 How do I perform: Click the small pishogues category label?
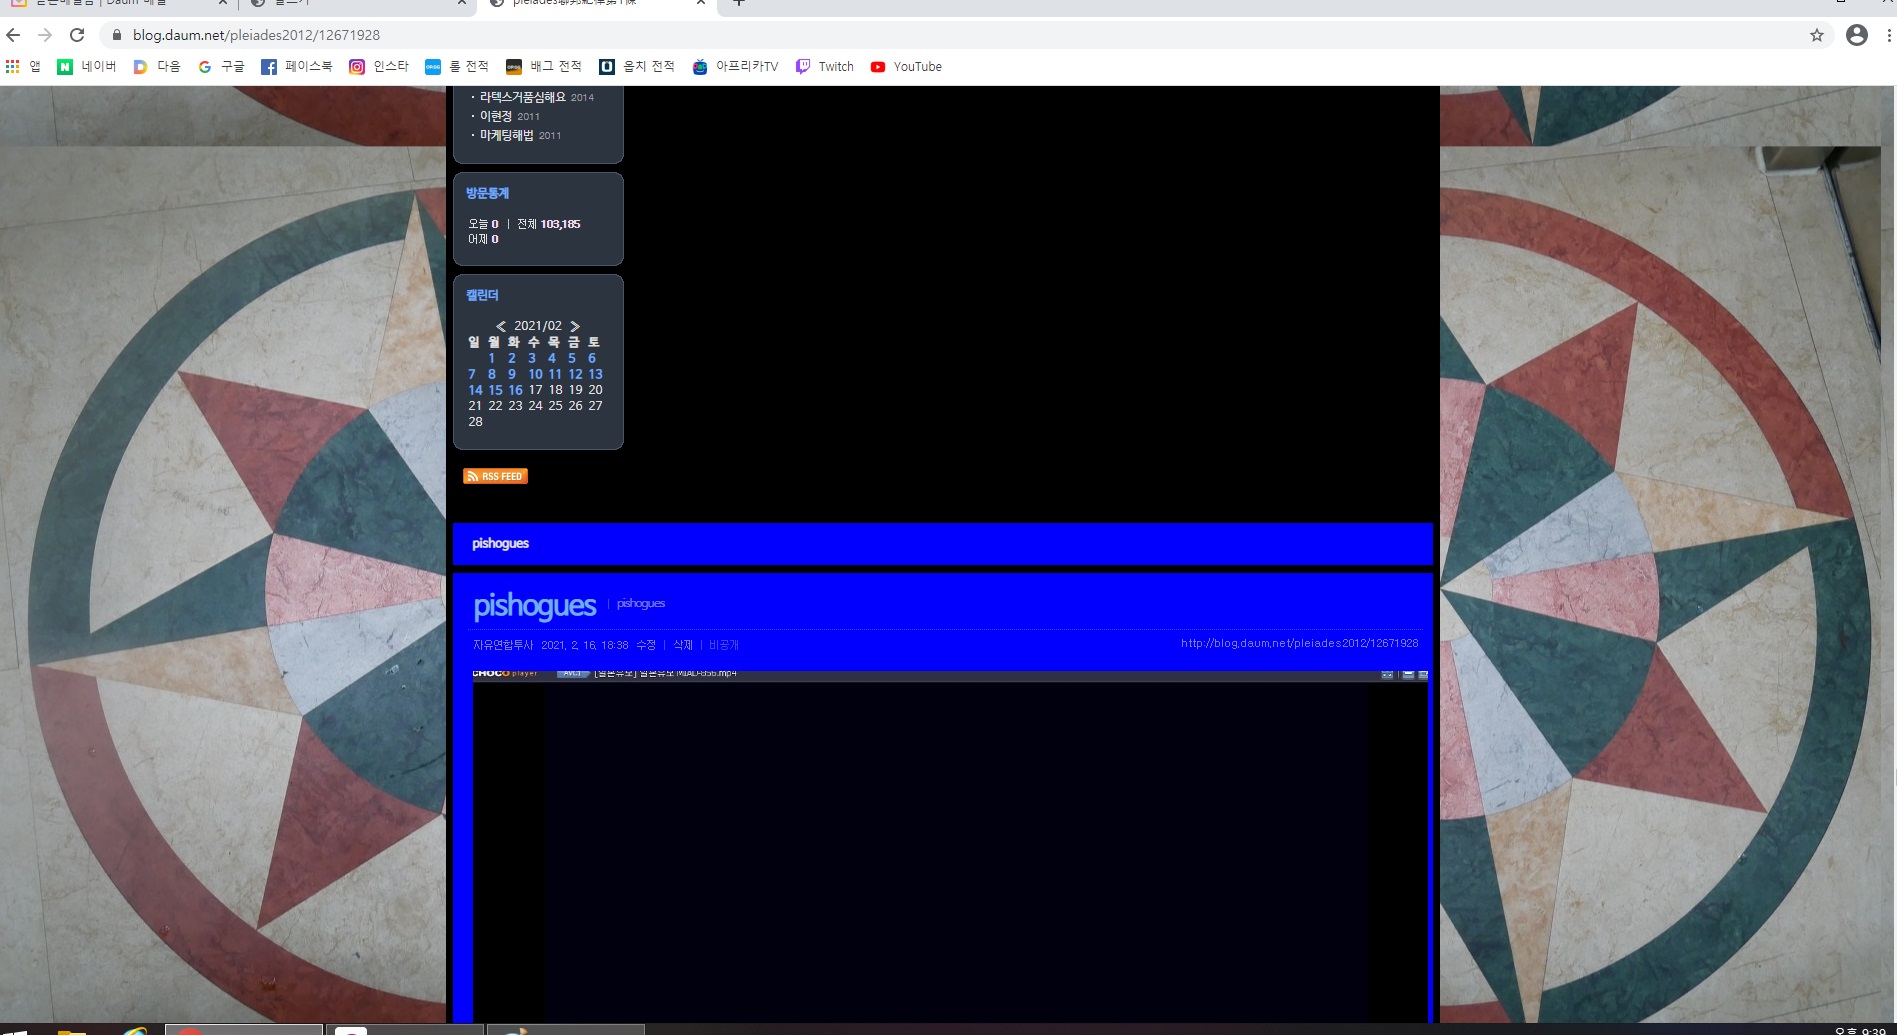pos(641,603)
